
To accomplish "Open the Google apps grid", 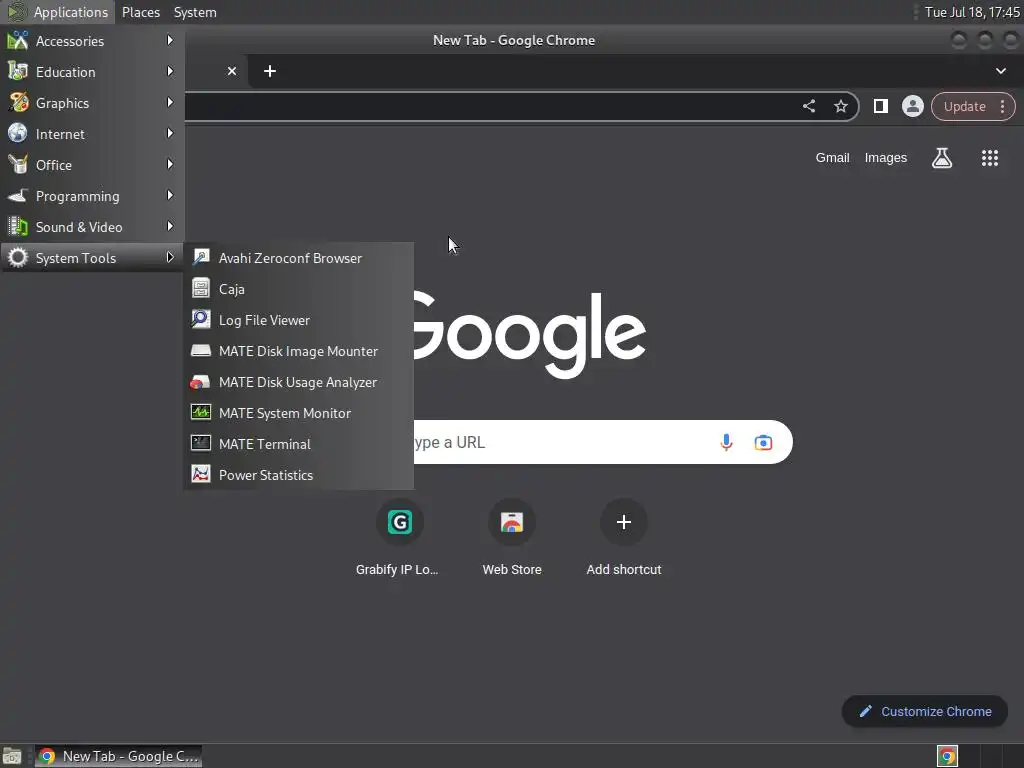I will coord(989,158).
